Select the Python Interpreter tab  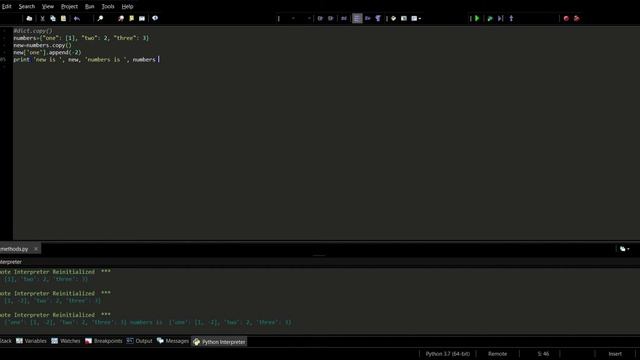(219, 342)
